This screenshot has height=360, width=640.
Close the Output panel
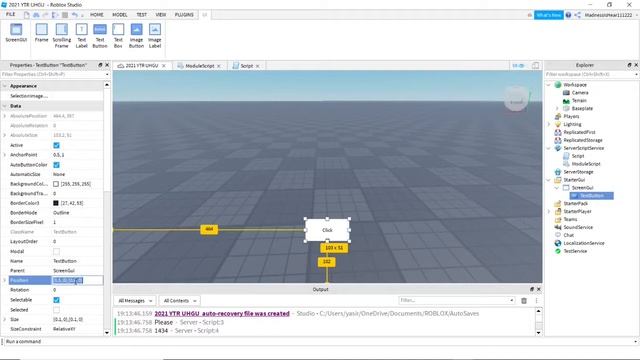[539, 289]
